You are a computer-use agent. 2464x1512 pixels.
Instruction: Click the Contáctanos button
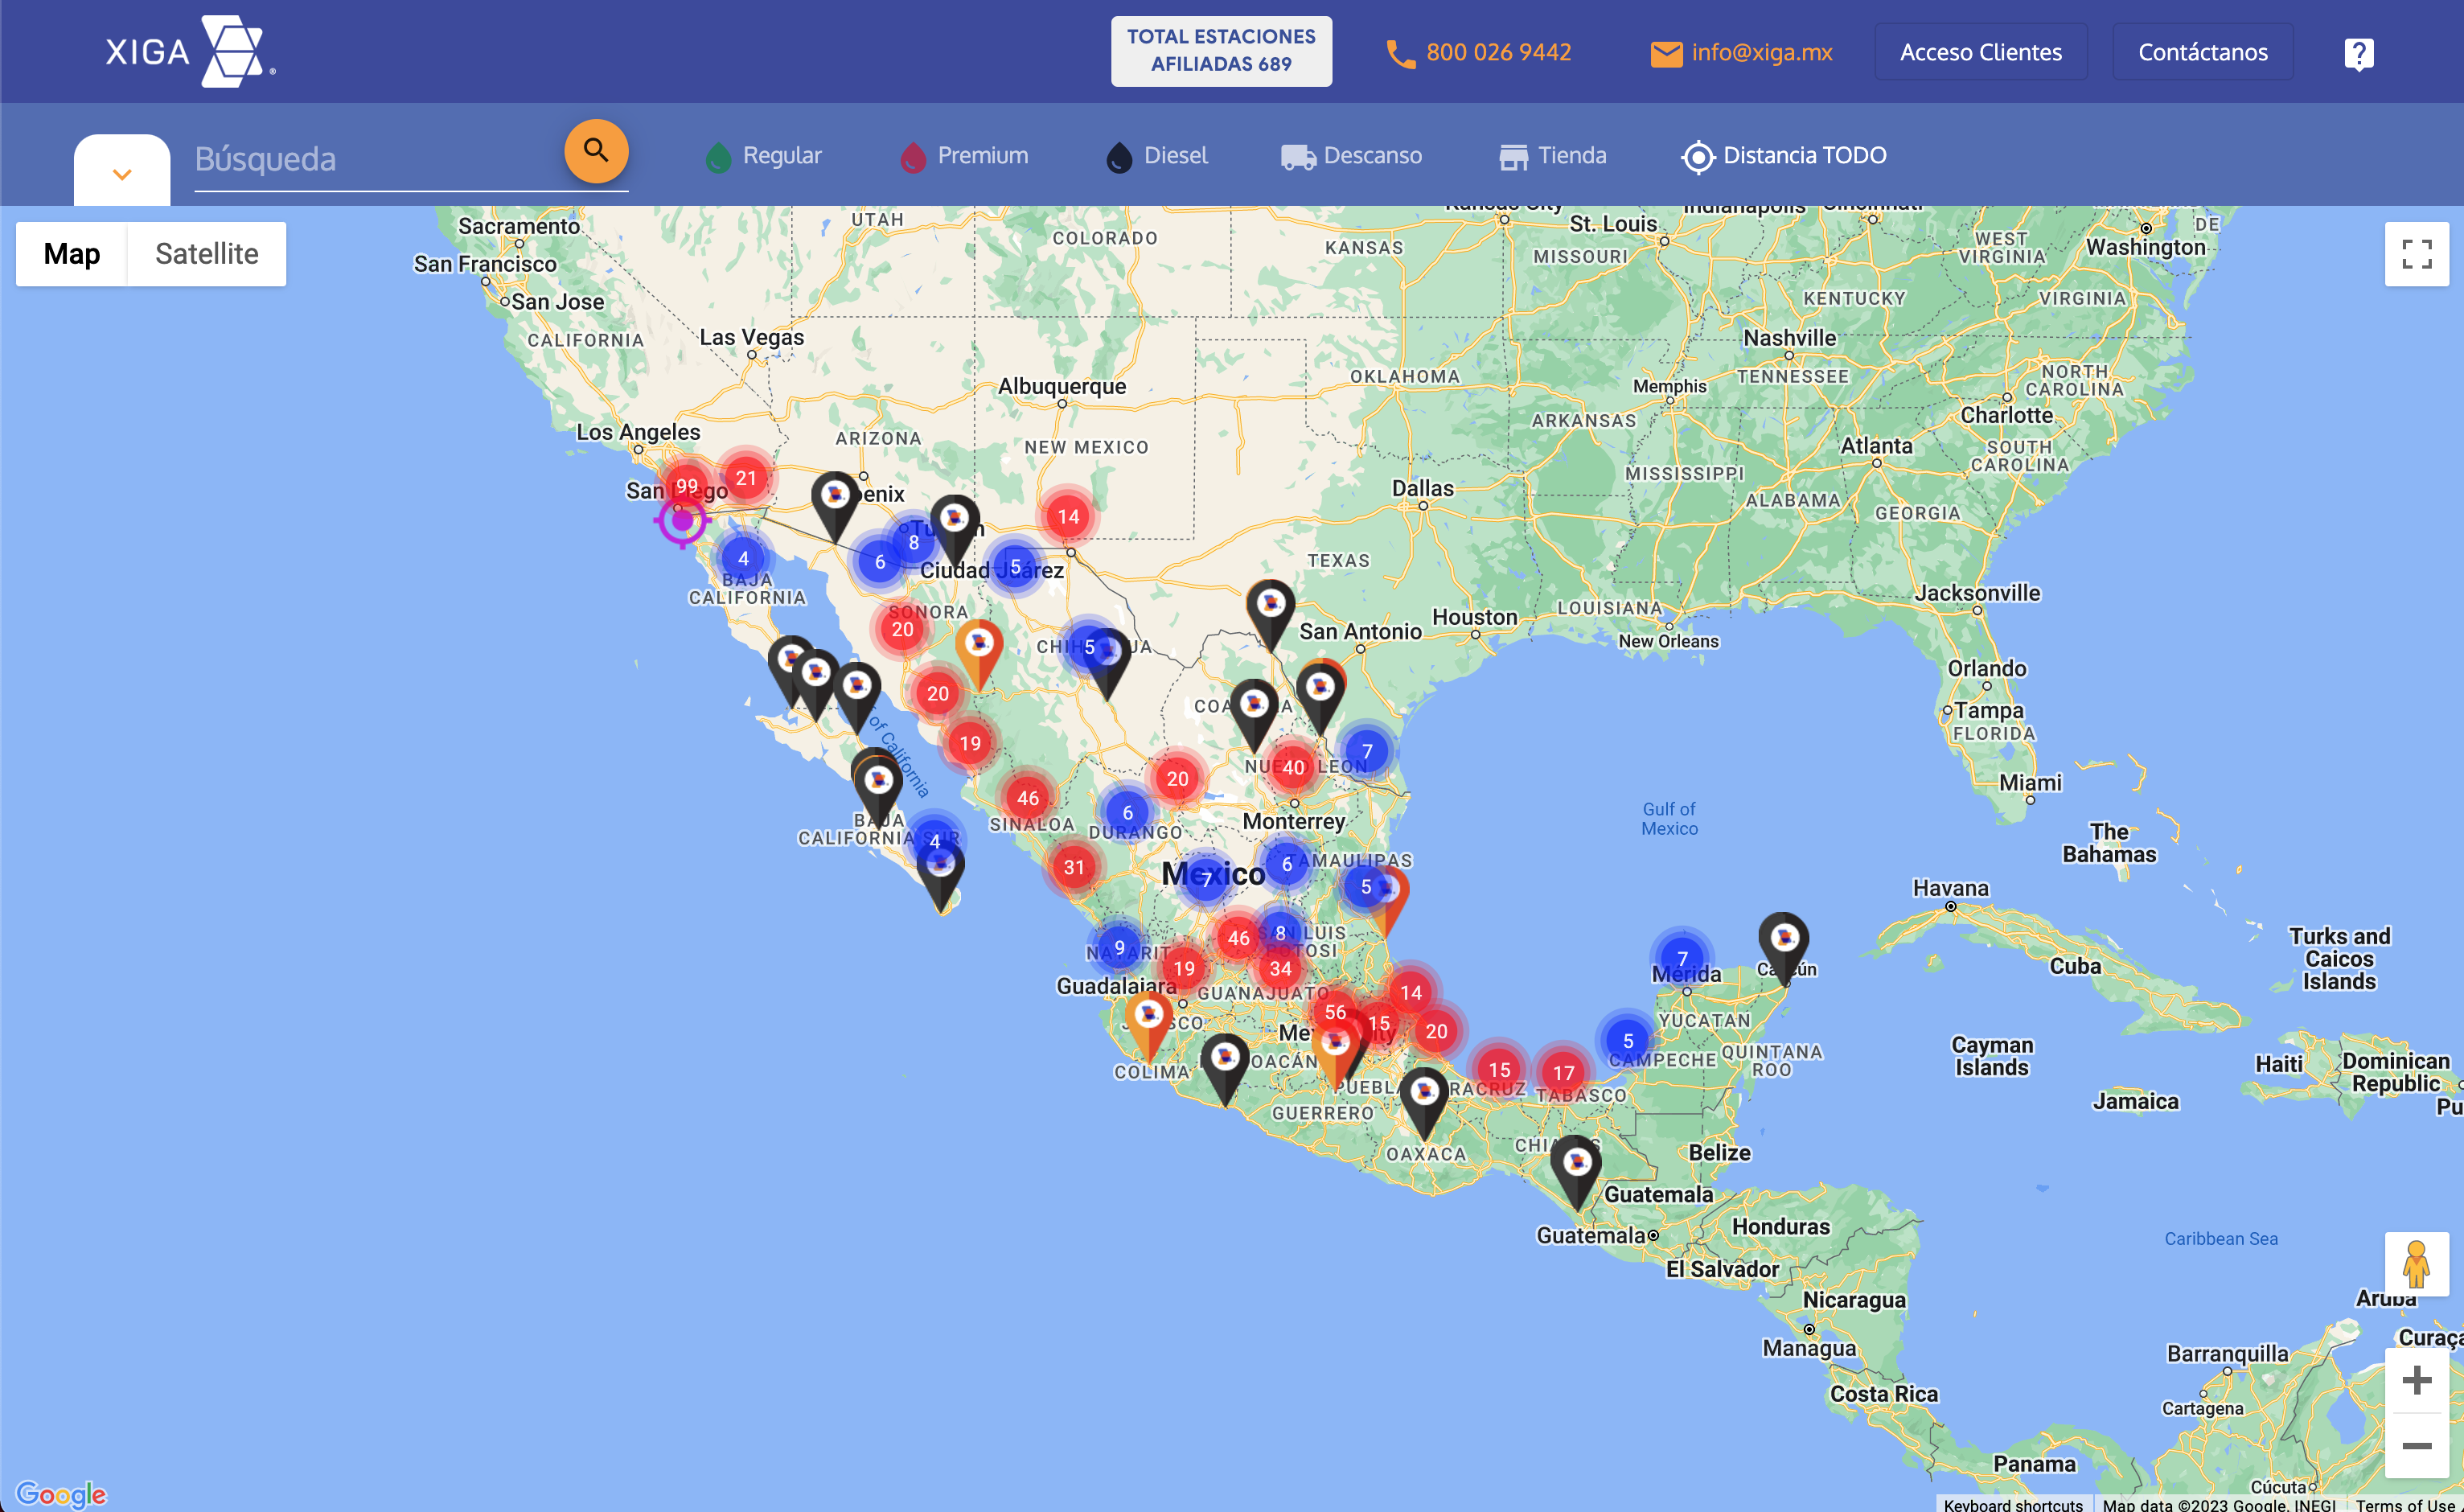click(2202, 52)
